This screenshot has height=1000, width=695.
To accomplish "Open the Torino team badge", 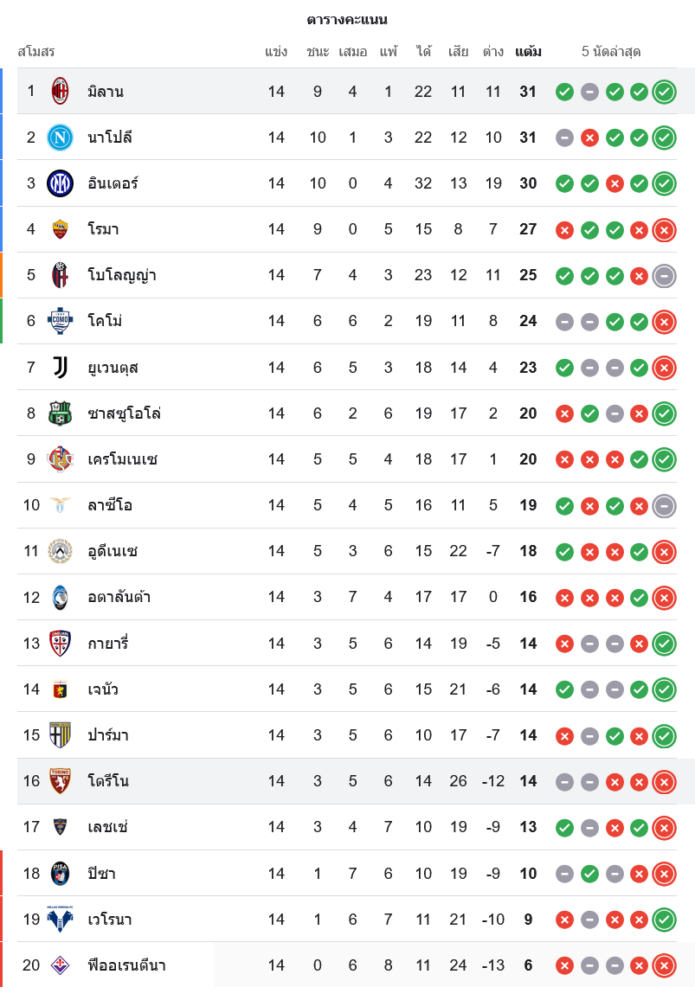I will coord(60,781).
